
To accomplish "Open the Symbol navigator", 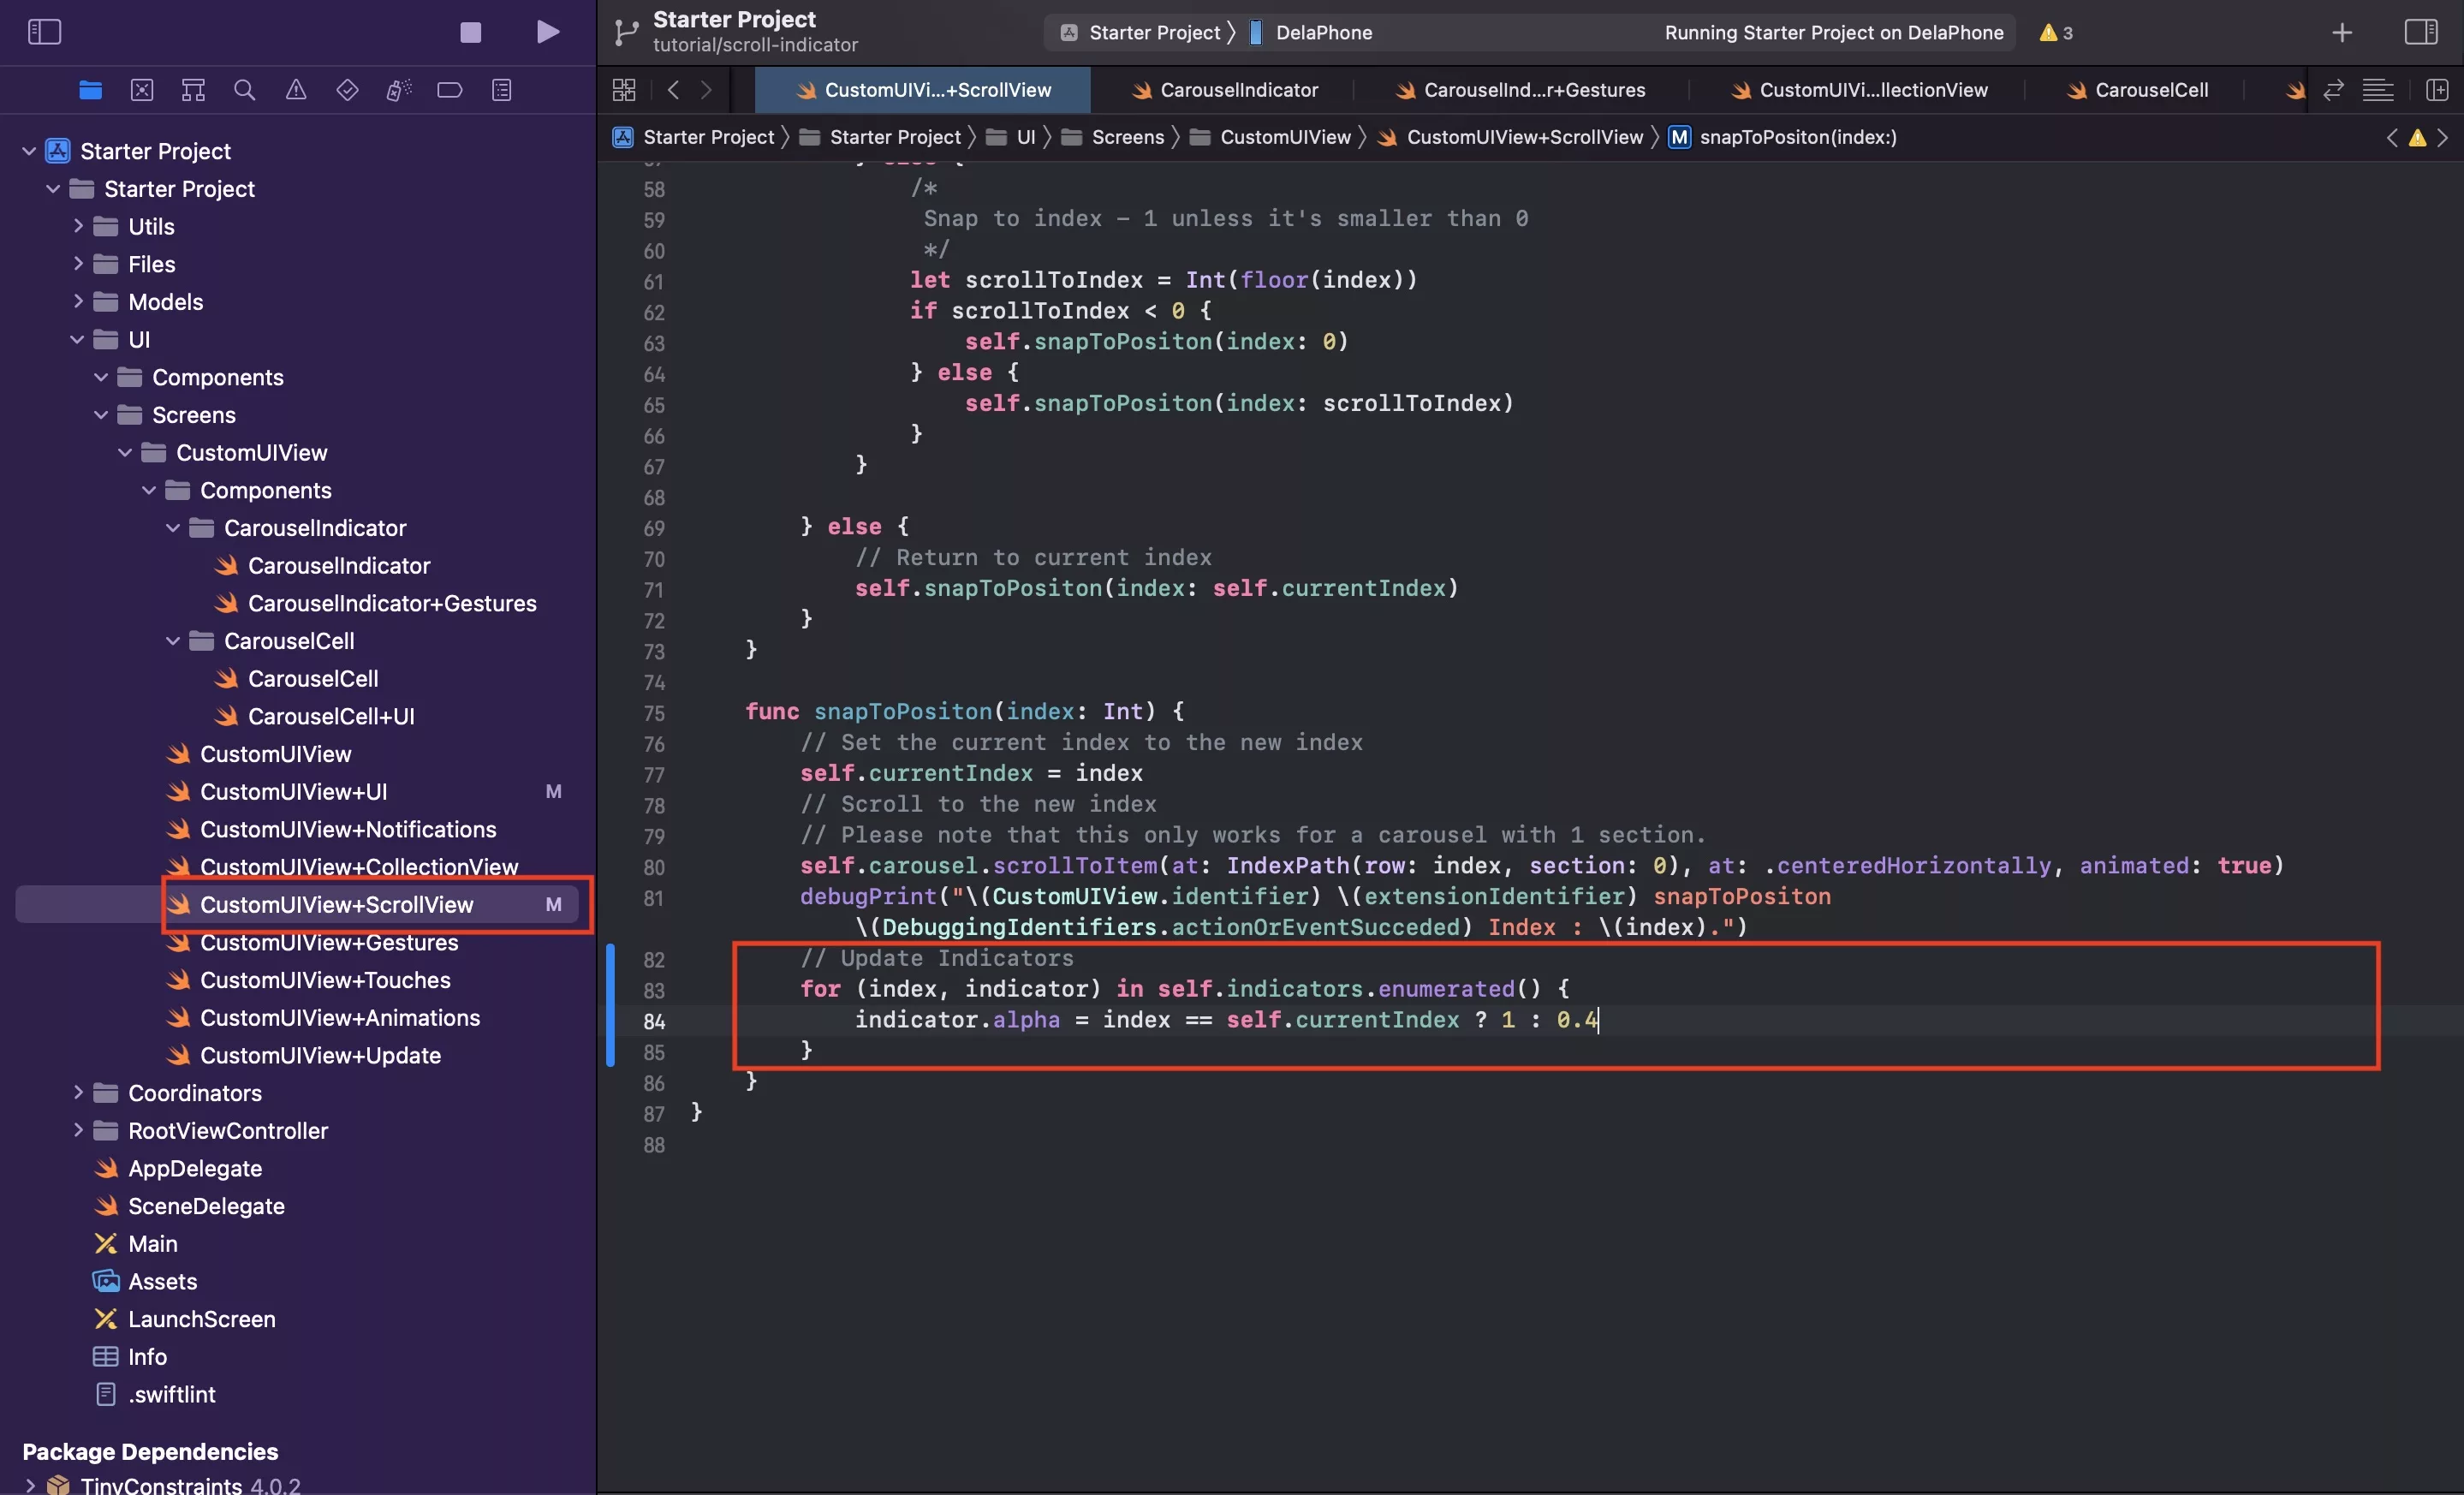I will [x=193, y=90].
